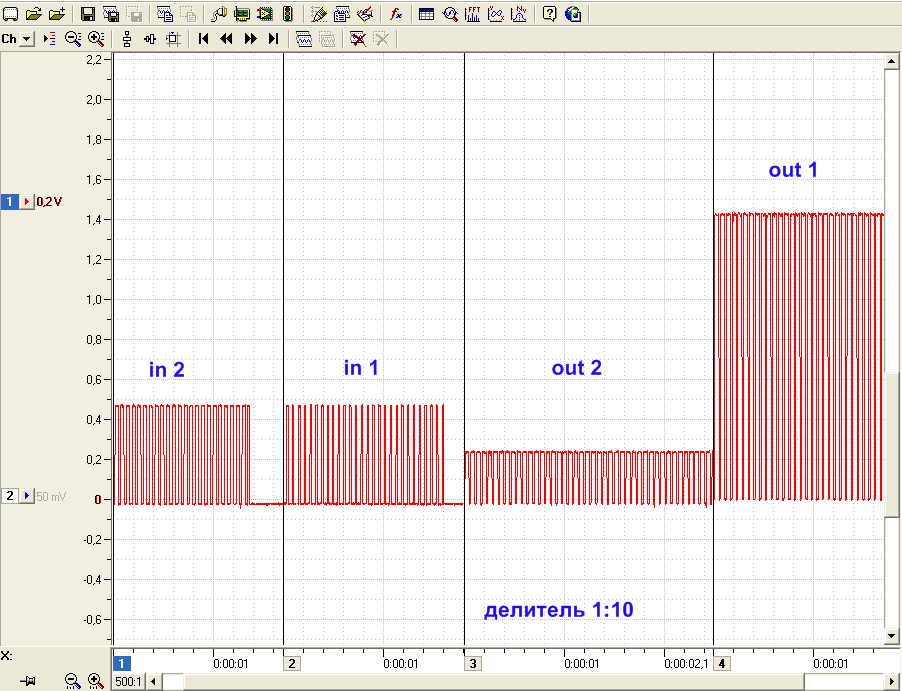This screenshot has width=902, height=691.
Task: Click the globe web icon
Action: pos(573,14)
